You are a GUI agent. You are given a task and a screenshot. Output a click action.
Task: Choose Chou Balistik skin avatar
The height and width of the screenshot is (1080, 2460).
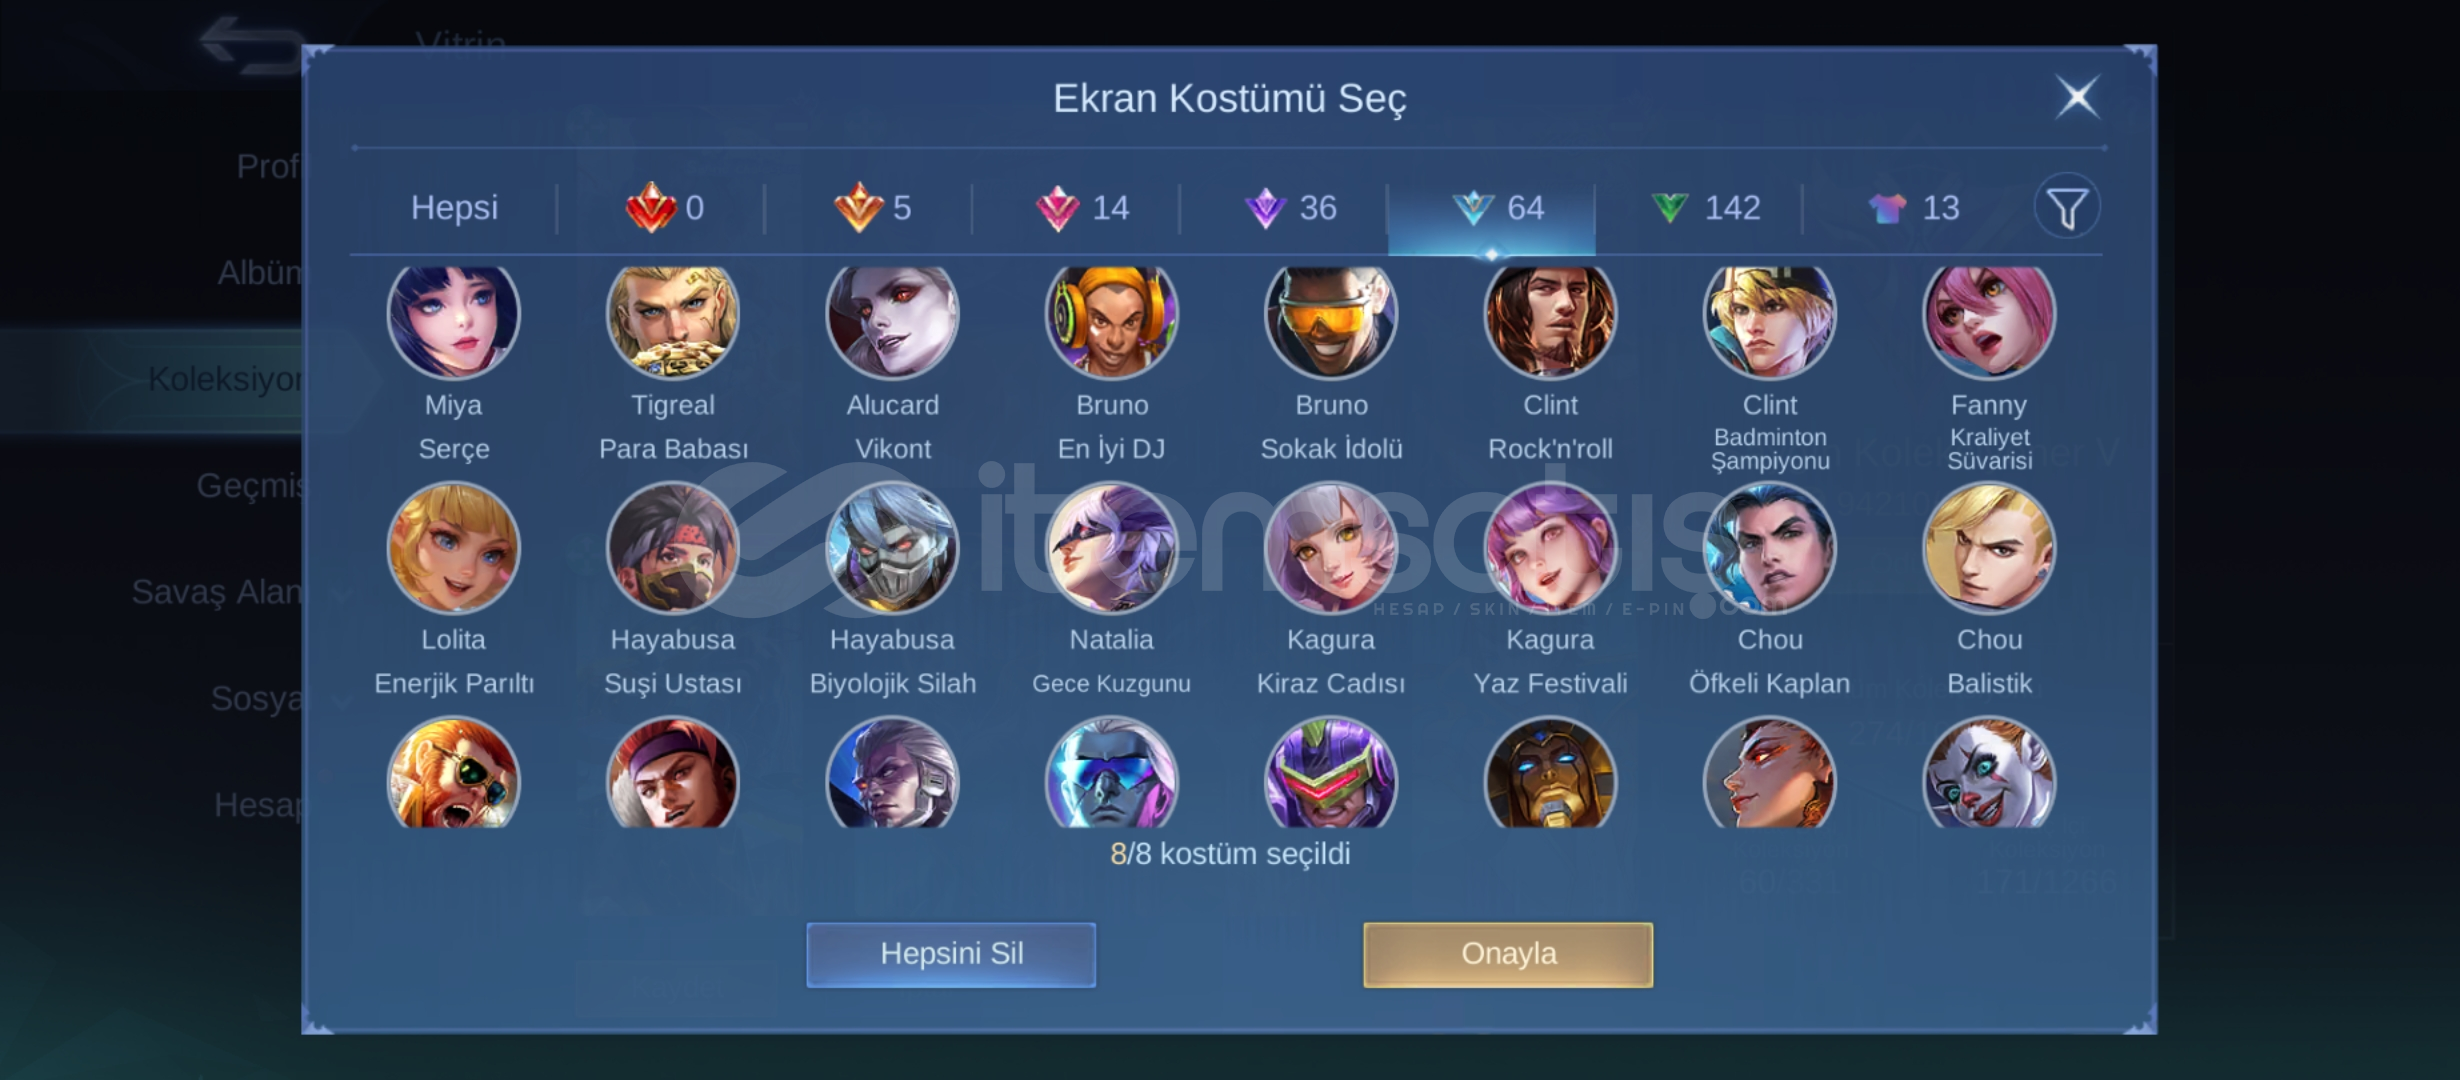1989,548
